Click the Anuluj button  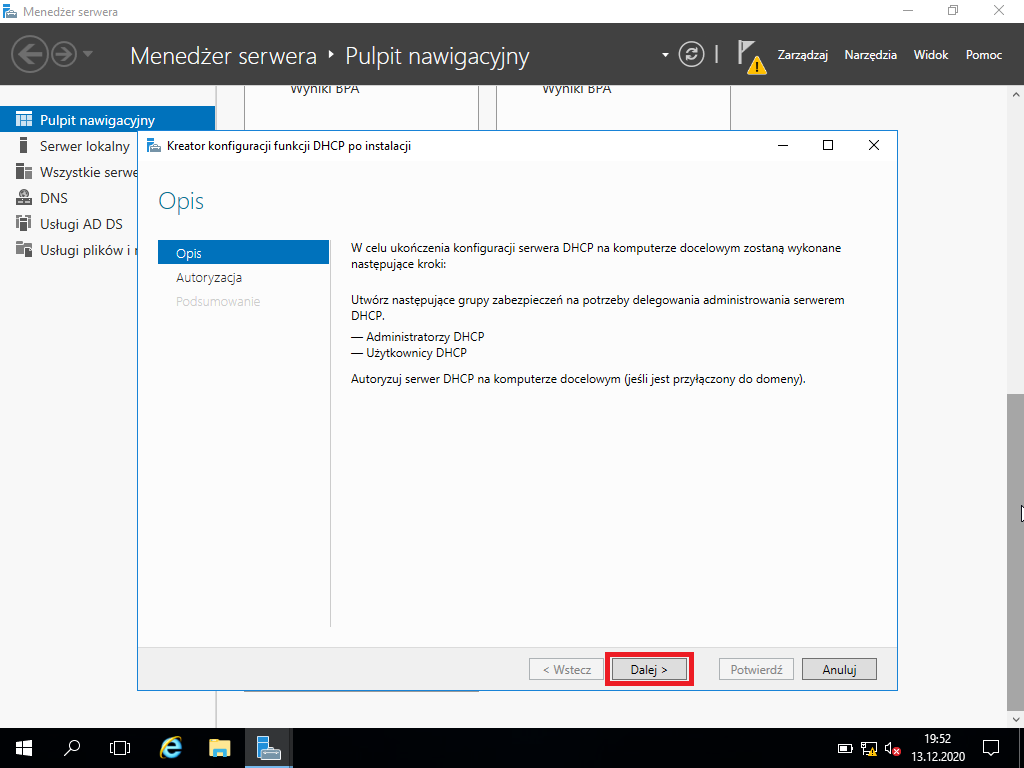839,669
